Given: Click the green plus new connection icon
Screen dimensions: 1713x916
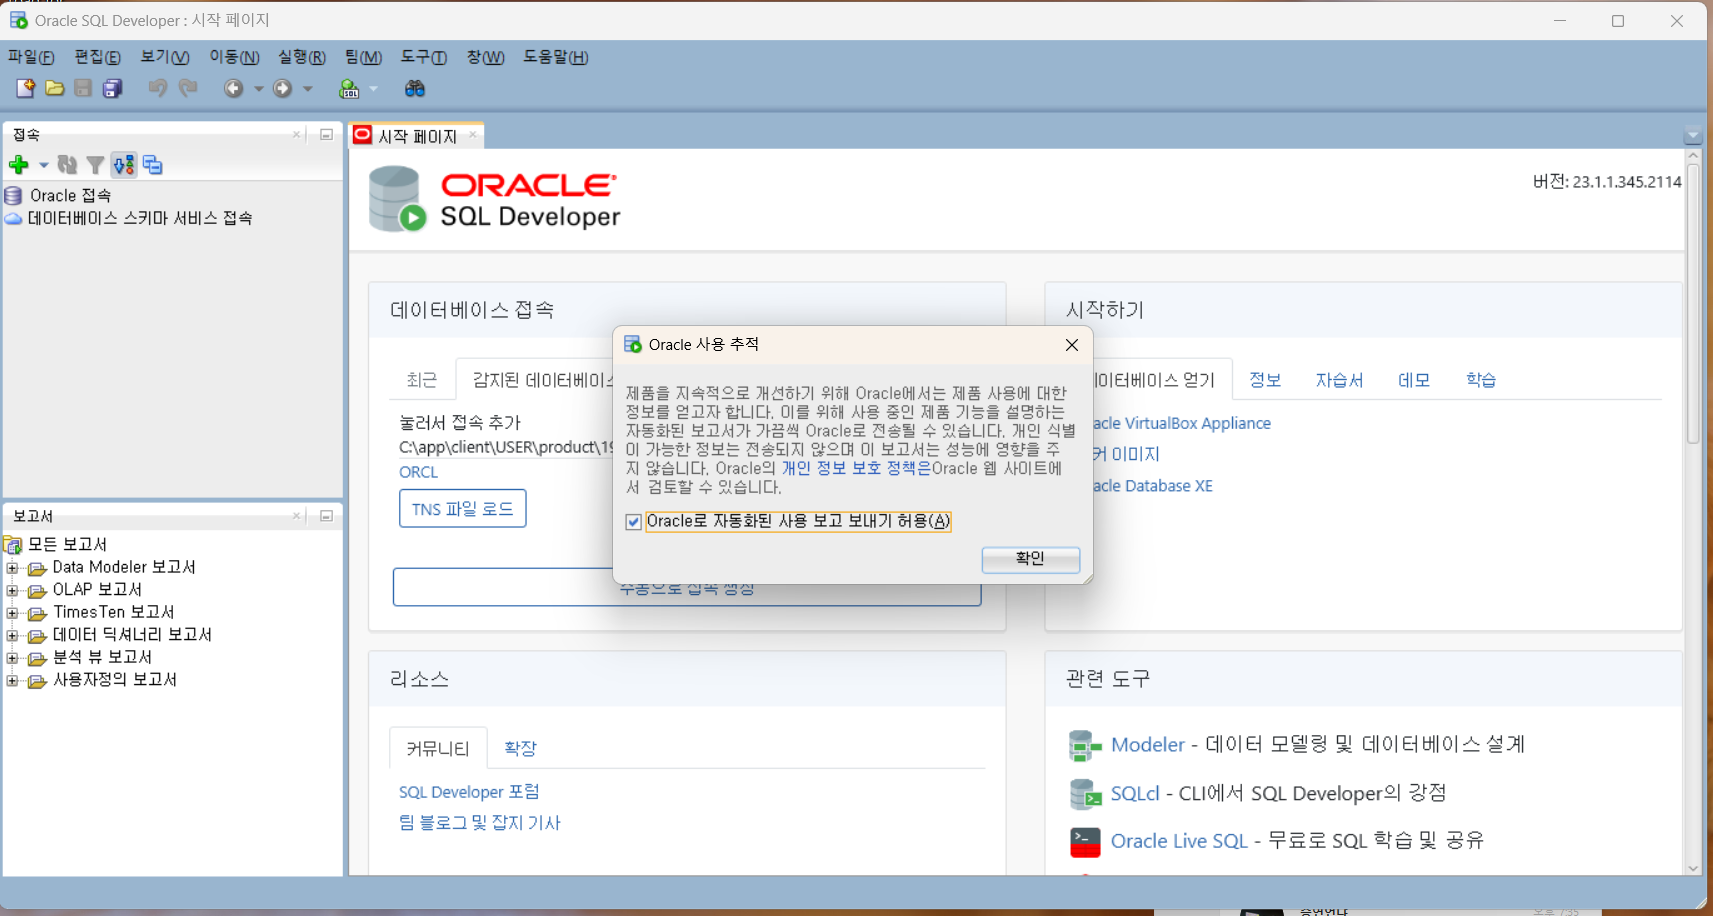Looking at the screenshot, I should pos(19,165).
